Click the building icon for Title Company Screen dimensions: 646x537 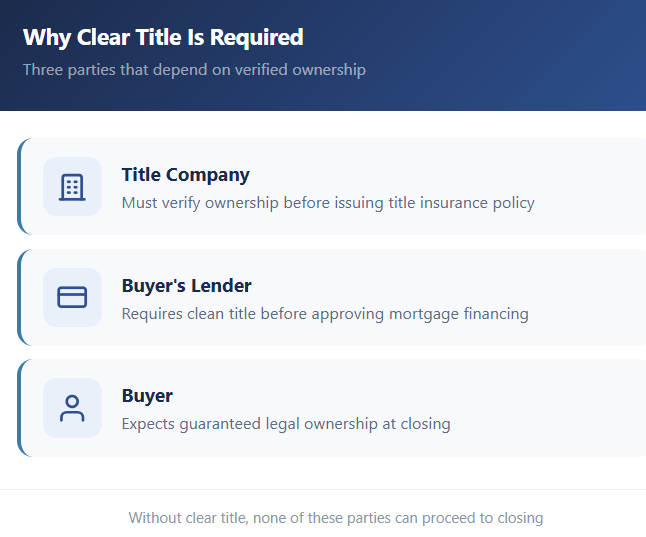coord(72,186)
